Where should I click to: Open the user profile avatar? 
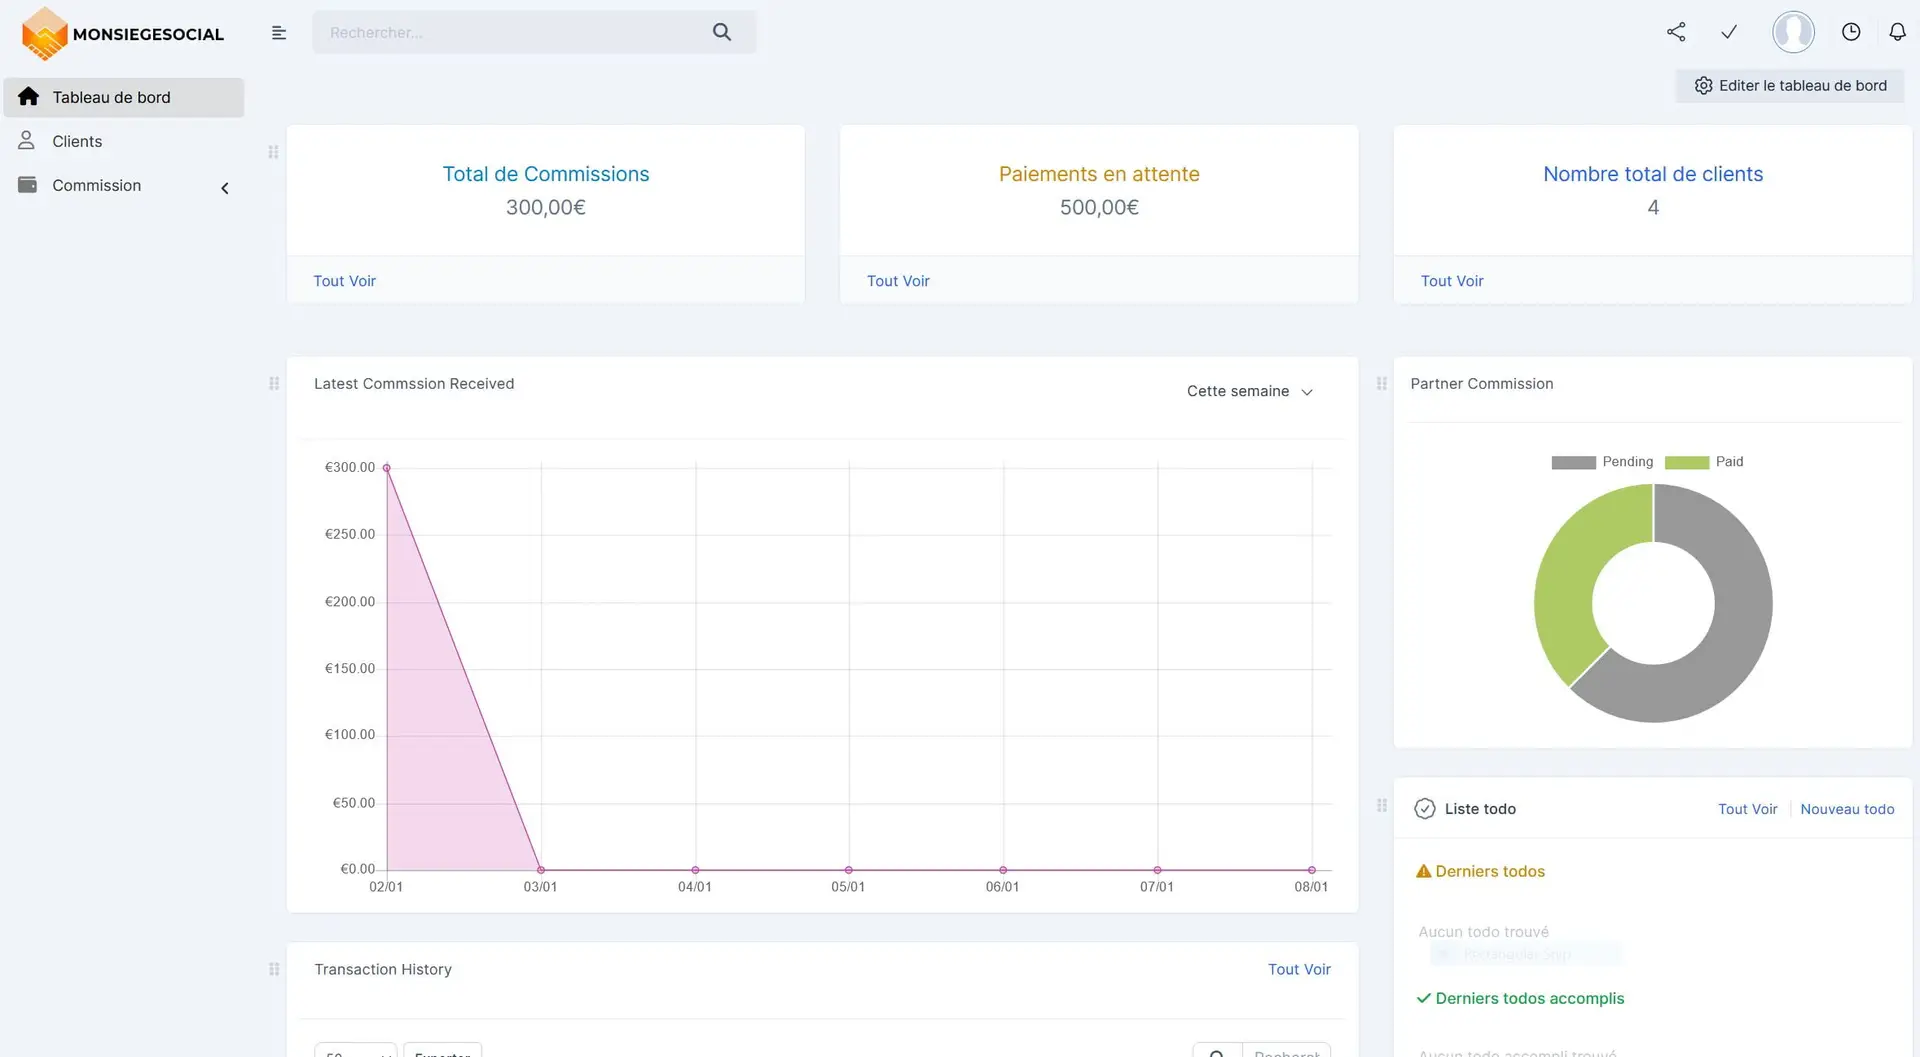(x=1792, y=32)
